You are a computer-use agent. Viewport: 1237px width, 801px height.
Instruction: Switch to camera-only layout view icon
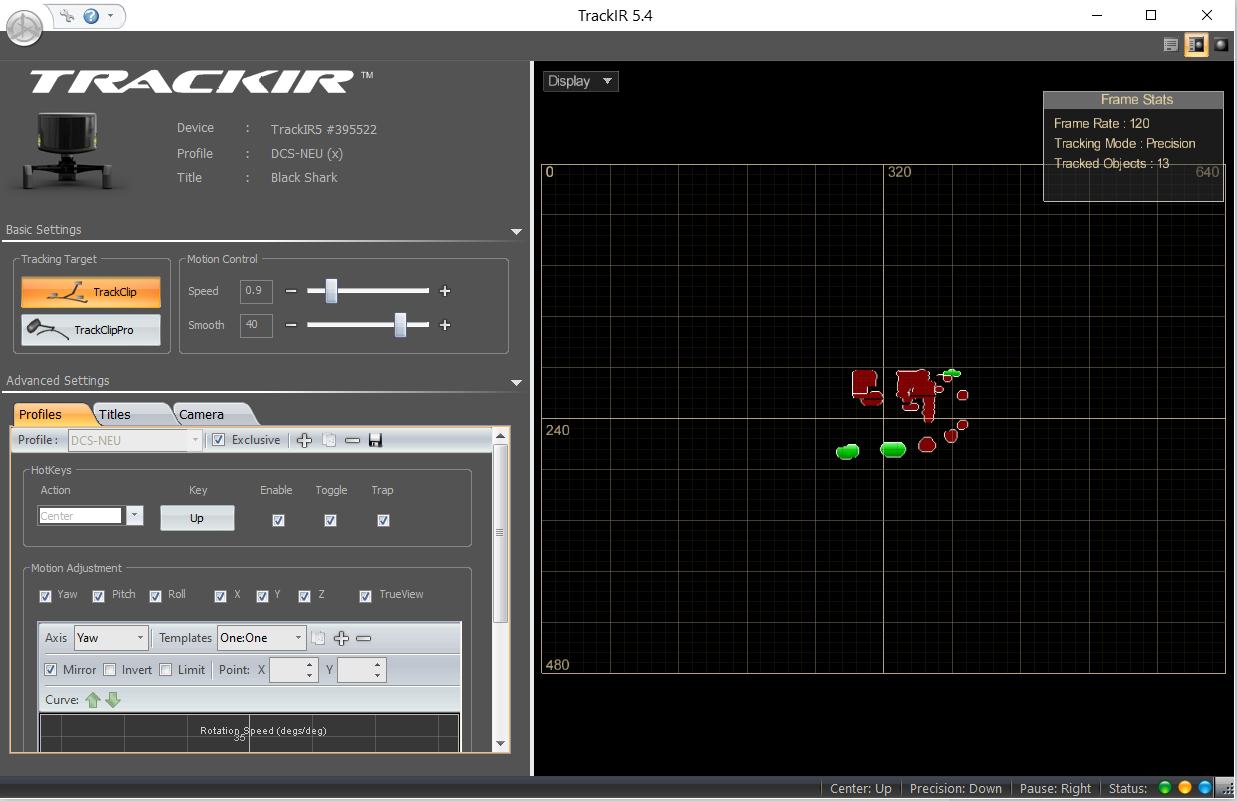1221,45
